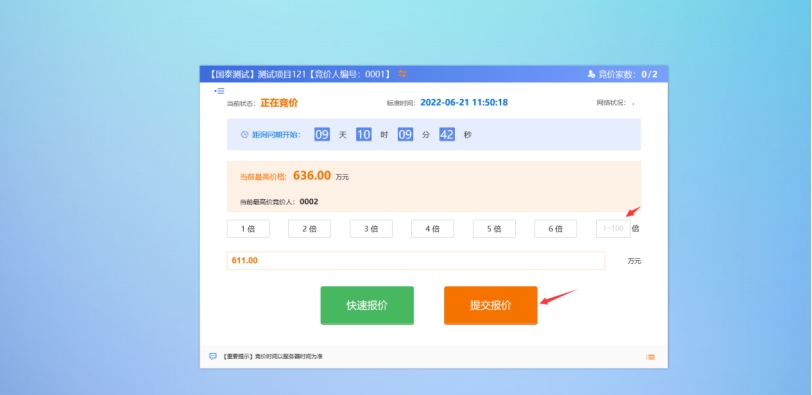Viewport: 812px width, 395px height.
Task: Select the 3倍 multiplier button
Action: (371, 229)
